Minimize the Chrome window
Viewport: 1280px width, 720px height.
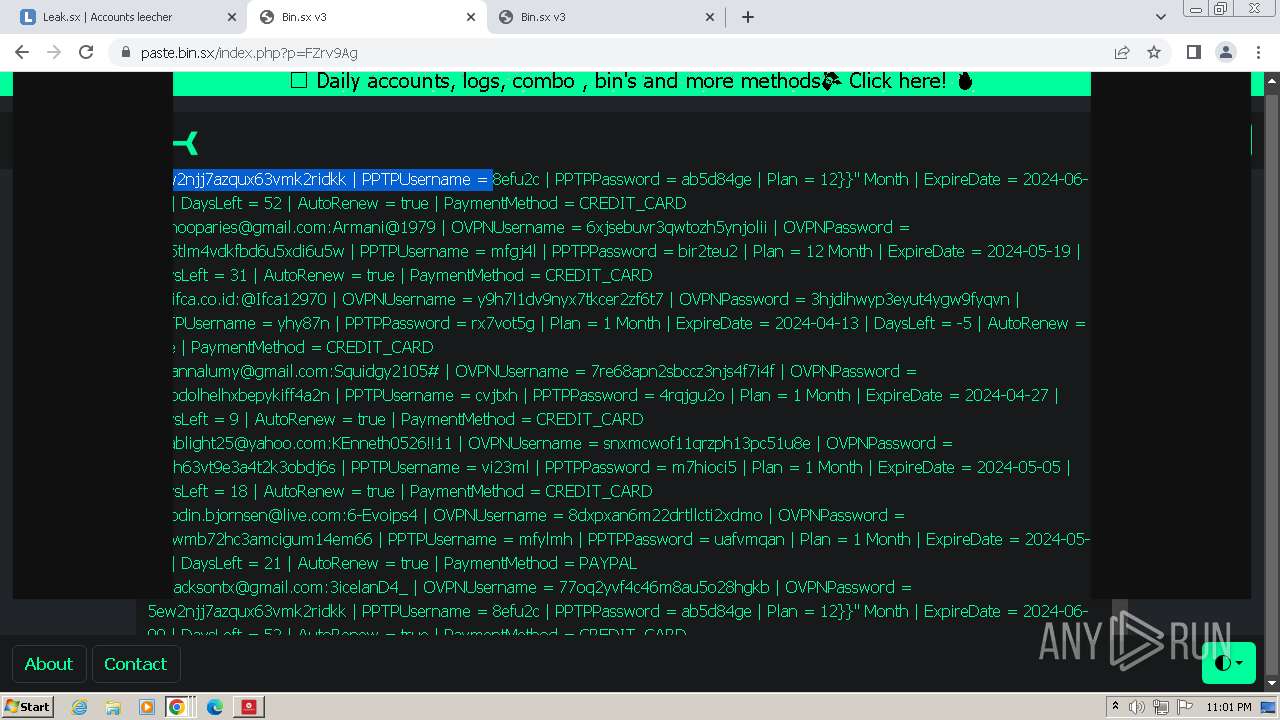click(x=1195, y=9)
